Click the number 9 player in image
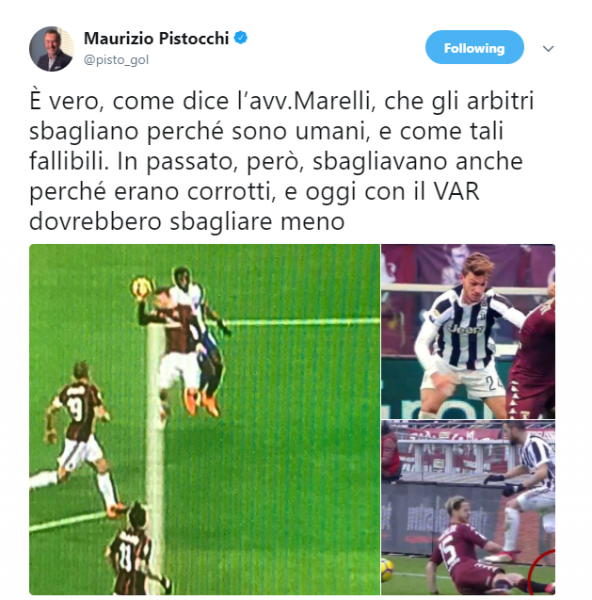The height and width of the screenshot is (600, 592). pos(79,435)
